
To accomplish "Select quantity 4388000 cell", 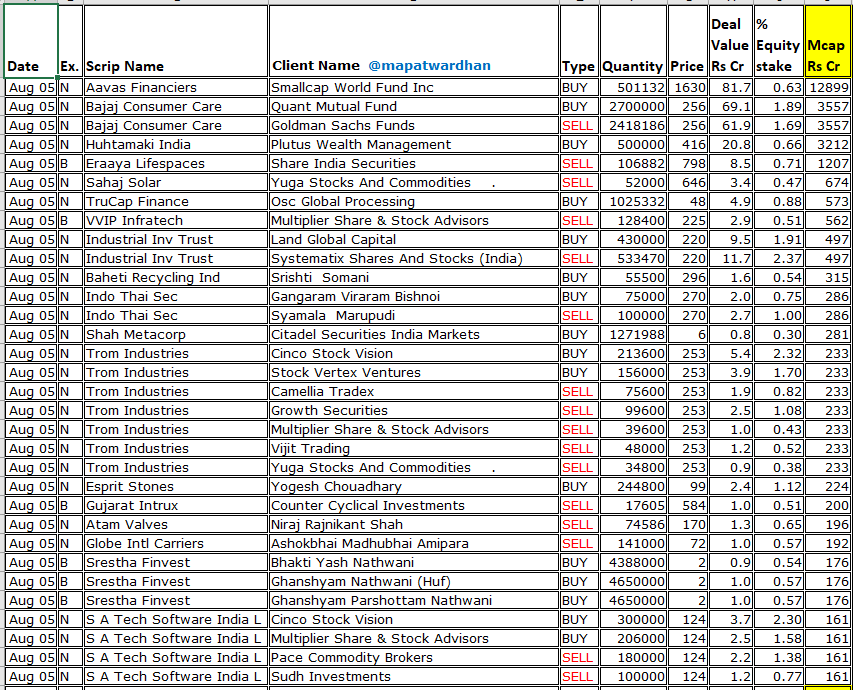I will [x=633, y=563].
